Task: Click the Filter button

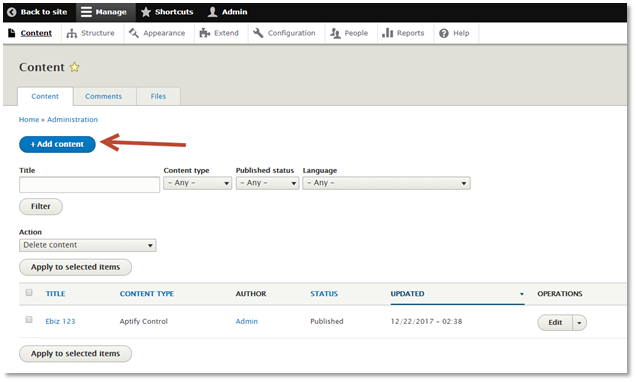Action: pyautogui.click(x=41, y=207)
